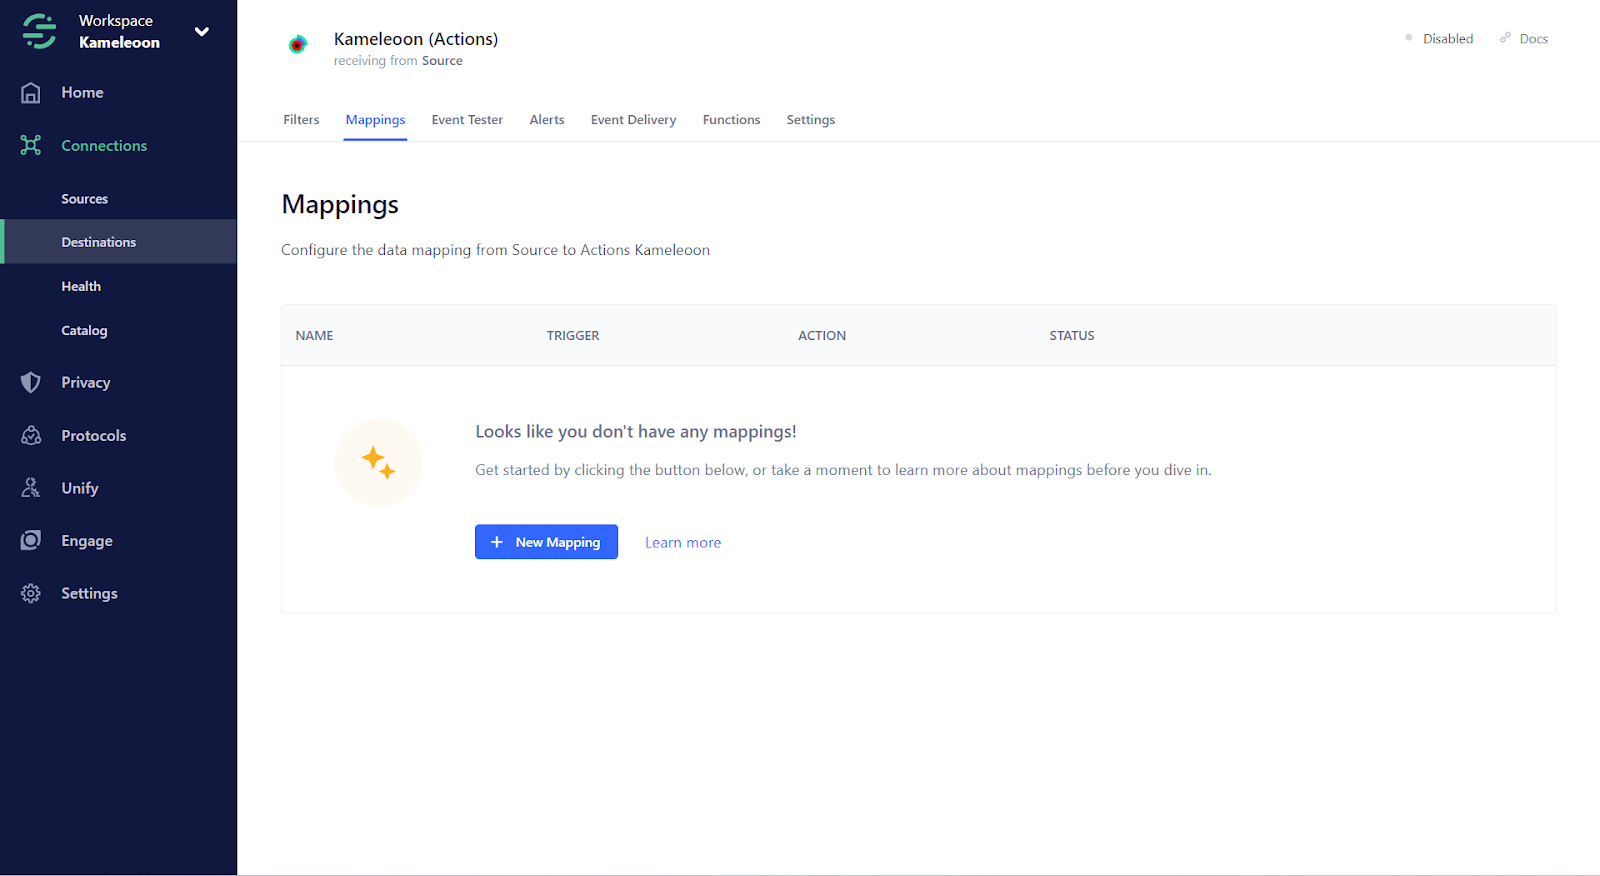The width and height of the screenshot is (1600, 876).
Task: Open the Event Delivery tab
Action: click(633, 120)
